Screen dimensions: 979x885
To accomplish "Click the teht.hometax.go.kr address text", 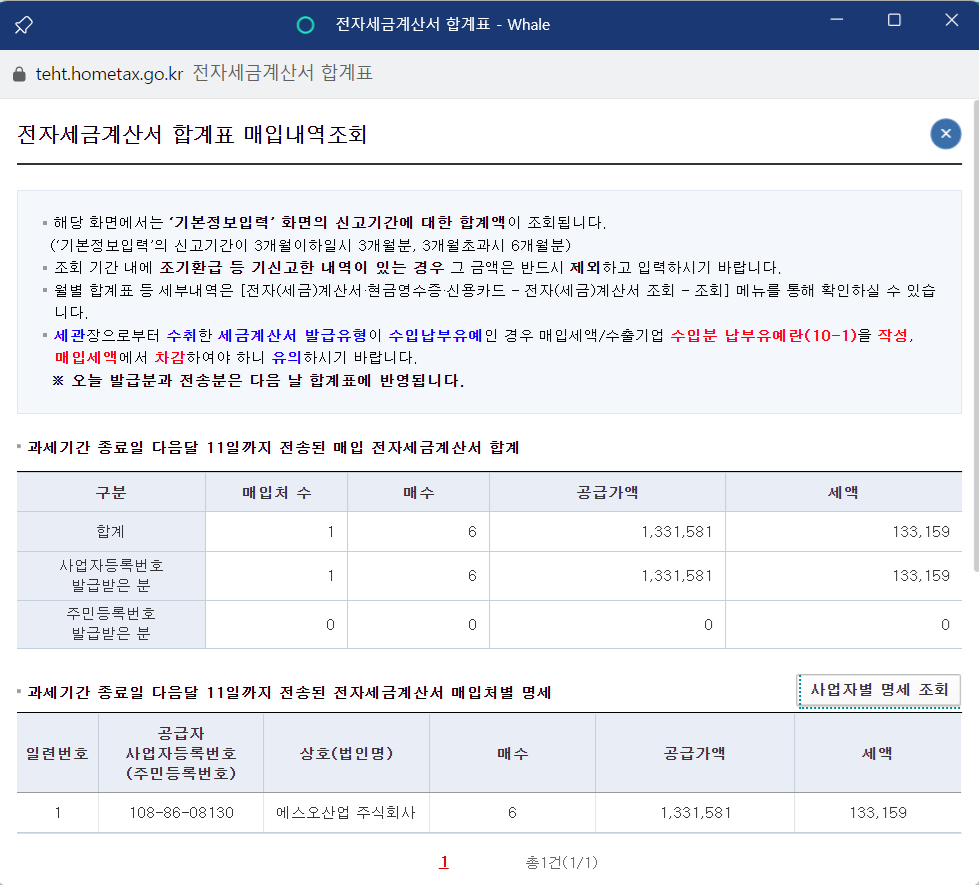I will click(x=109, y=74).
